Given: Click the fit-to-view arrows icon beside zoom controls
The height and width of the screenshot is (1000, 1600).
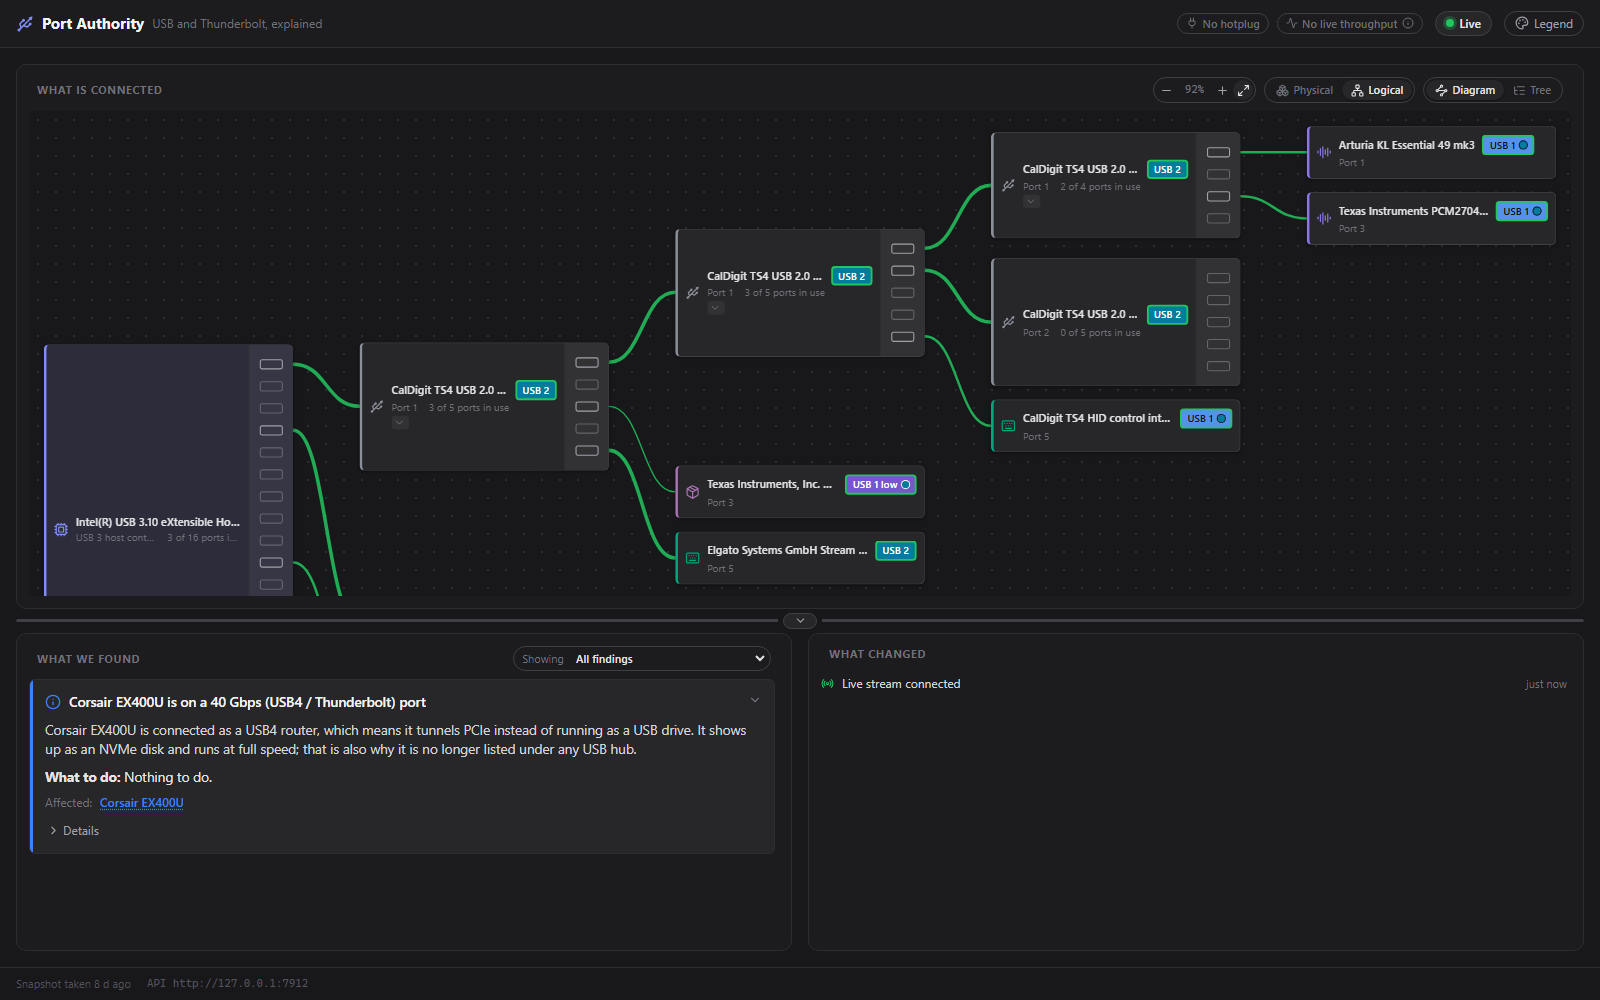Looking at the screenshot, I should click(x=1244, y=90).
